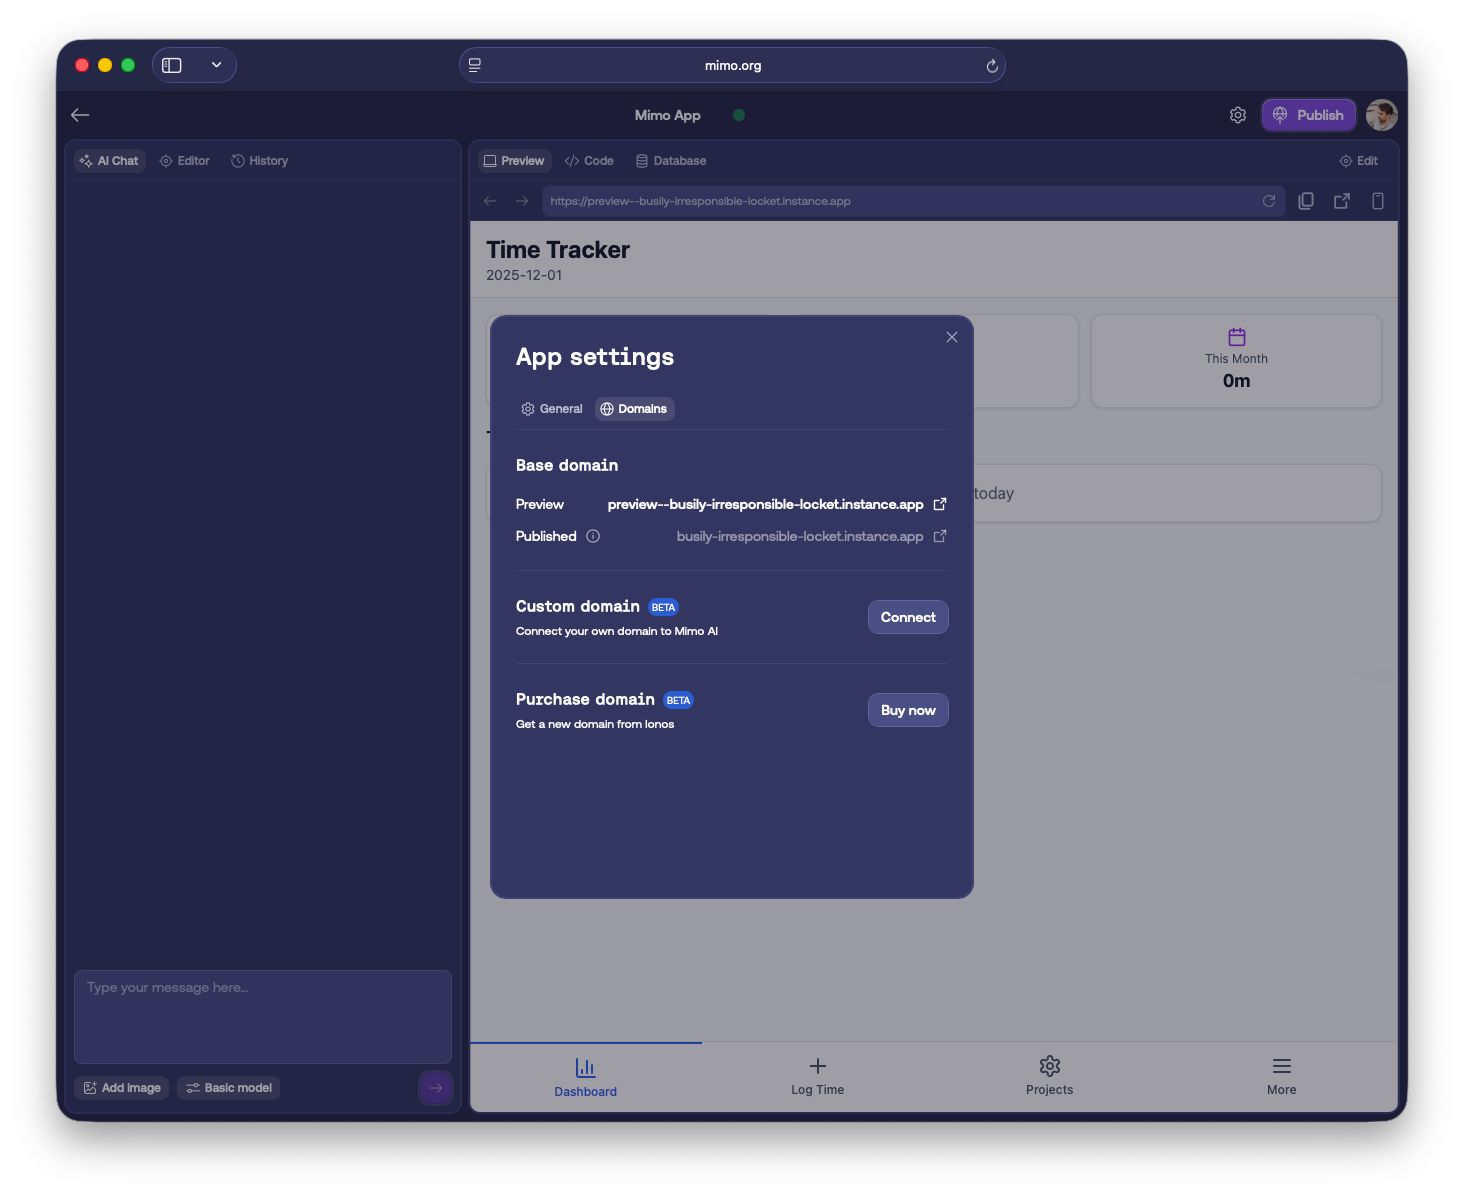
Task: Close the App settings dialog
Action: (x=951, y=337)
